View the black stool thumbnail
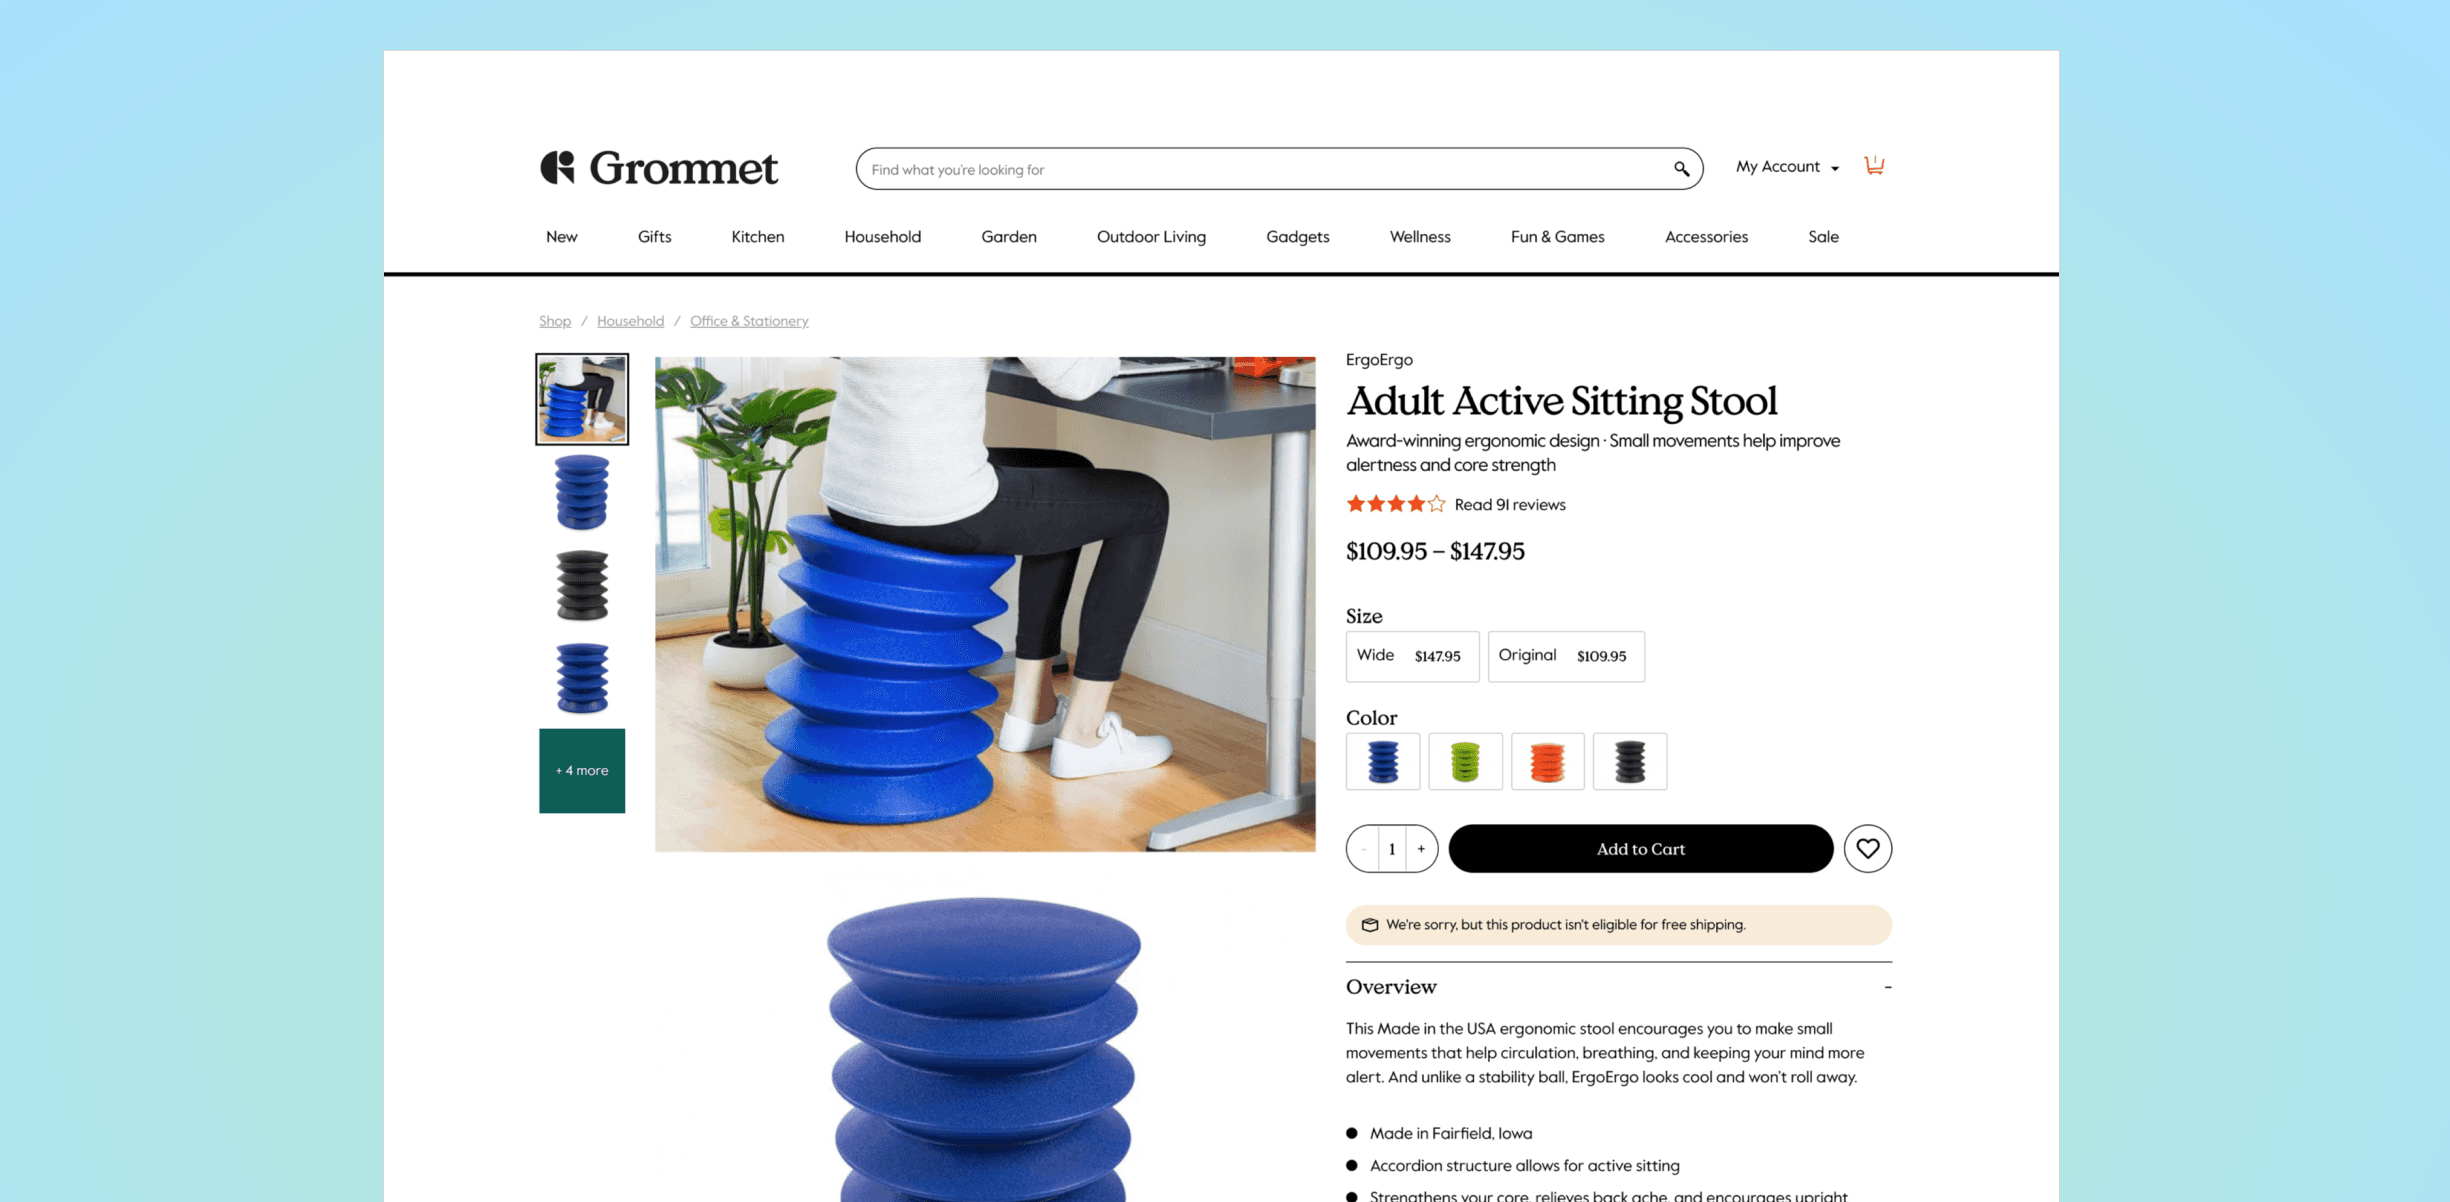 582,586
